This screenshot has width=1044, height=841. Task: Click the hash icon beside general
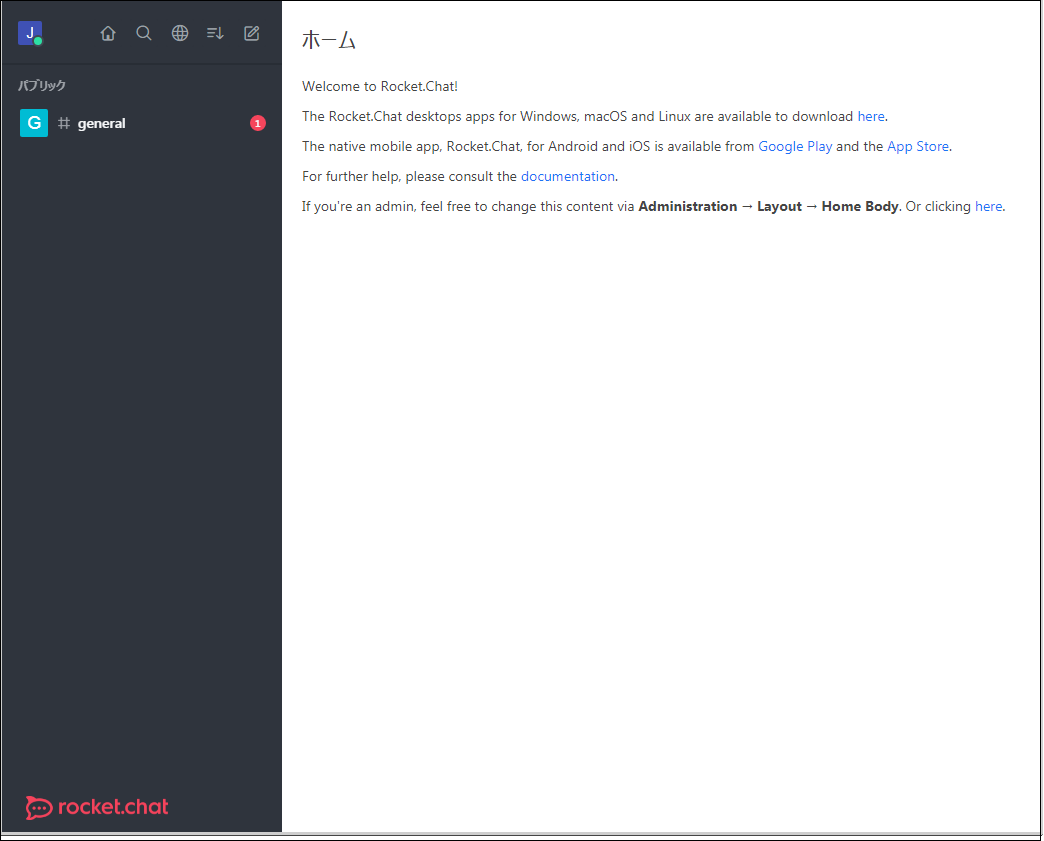[64, 123]
